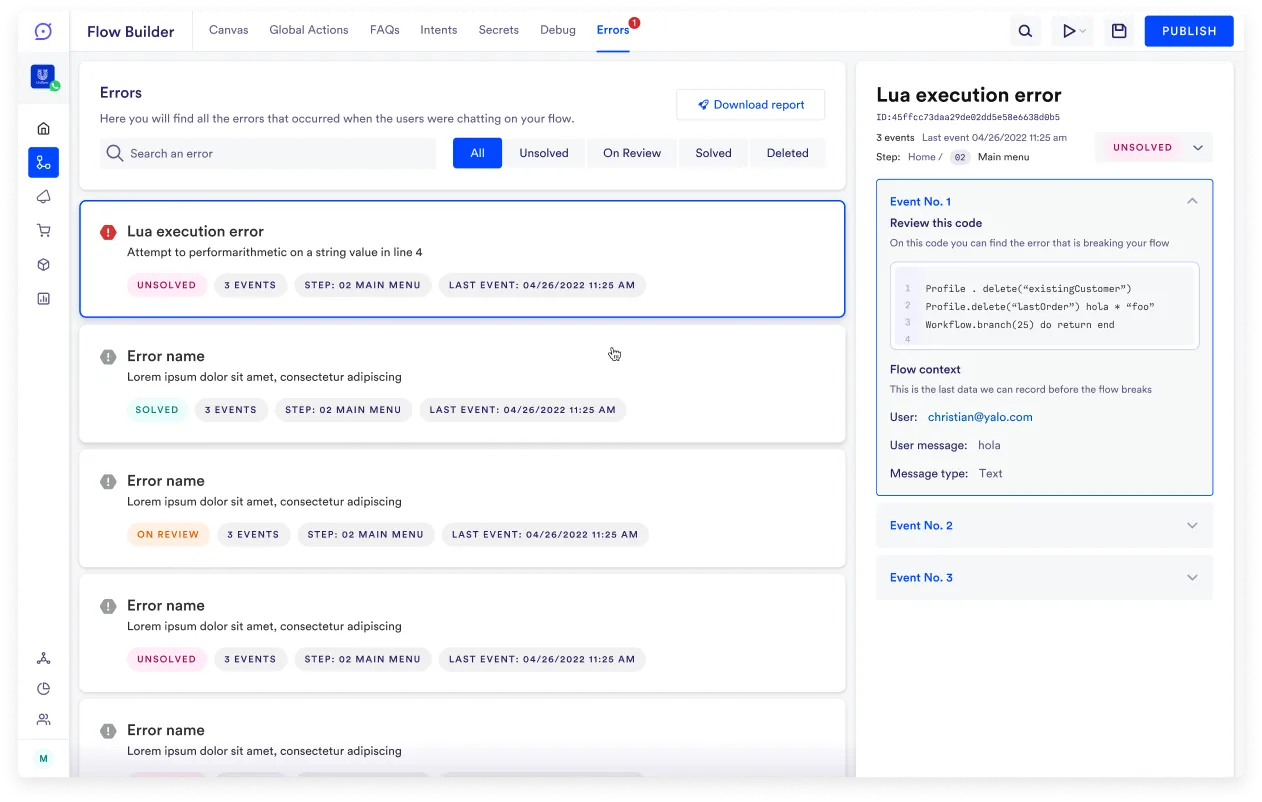The height and width of the screenshot is (802, 1262).
Task: Click the SOLVED status badge
Action: (x=157, y=409)
